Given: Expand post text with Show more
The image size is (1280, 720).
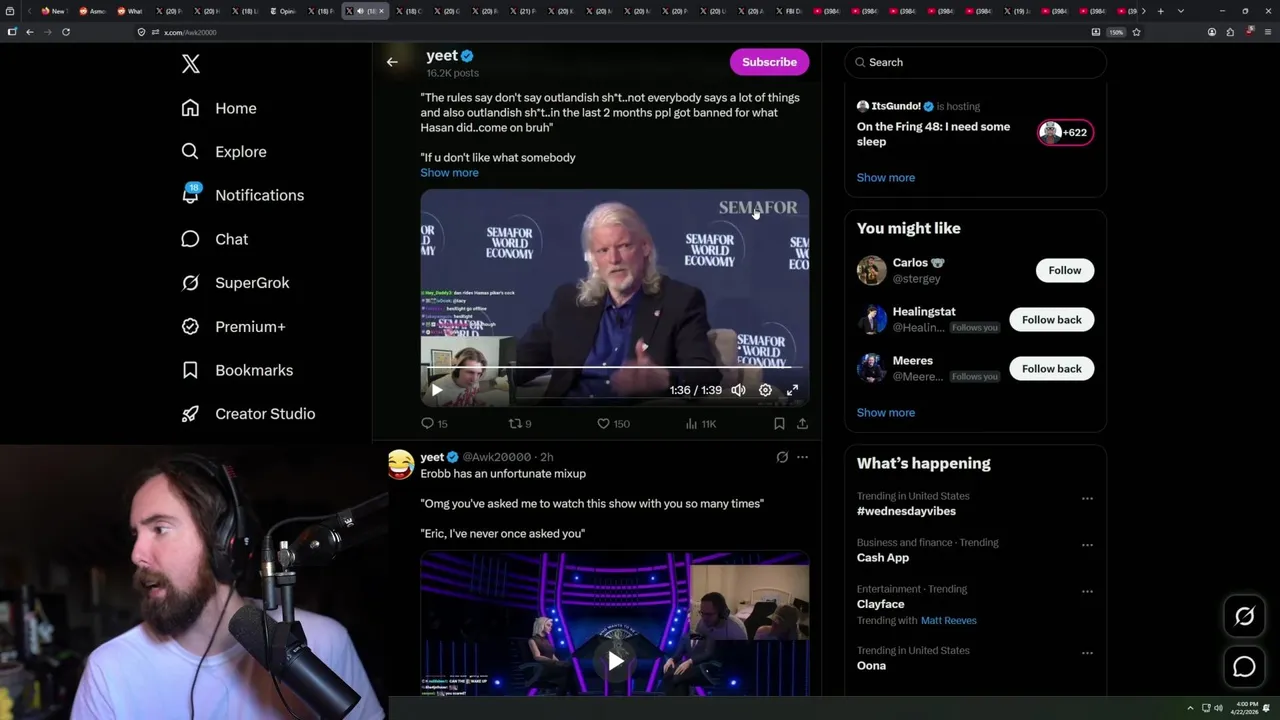Looking at the screenshot, I should (449, 173).
